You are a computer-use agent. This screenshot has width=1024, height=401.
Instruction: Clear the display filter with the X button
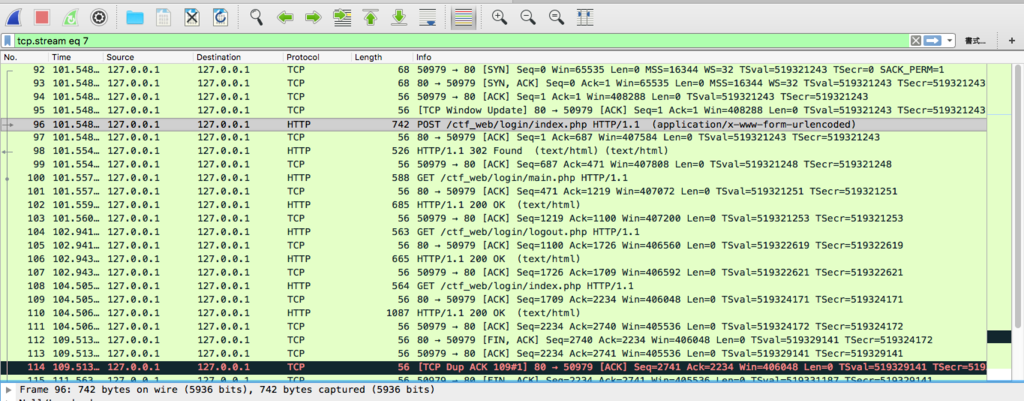coord(916,40)
